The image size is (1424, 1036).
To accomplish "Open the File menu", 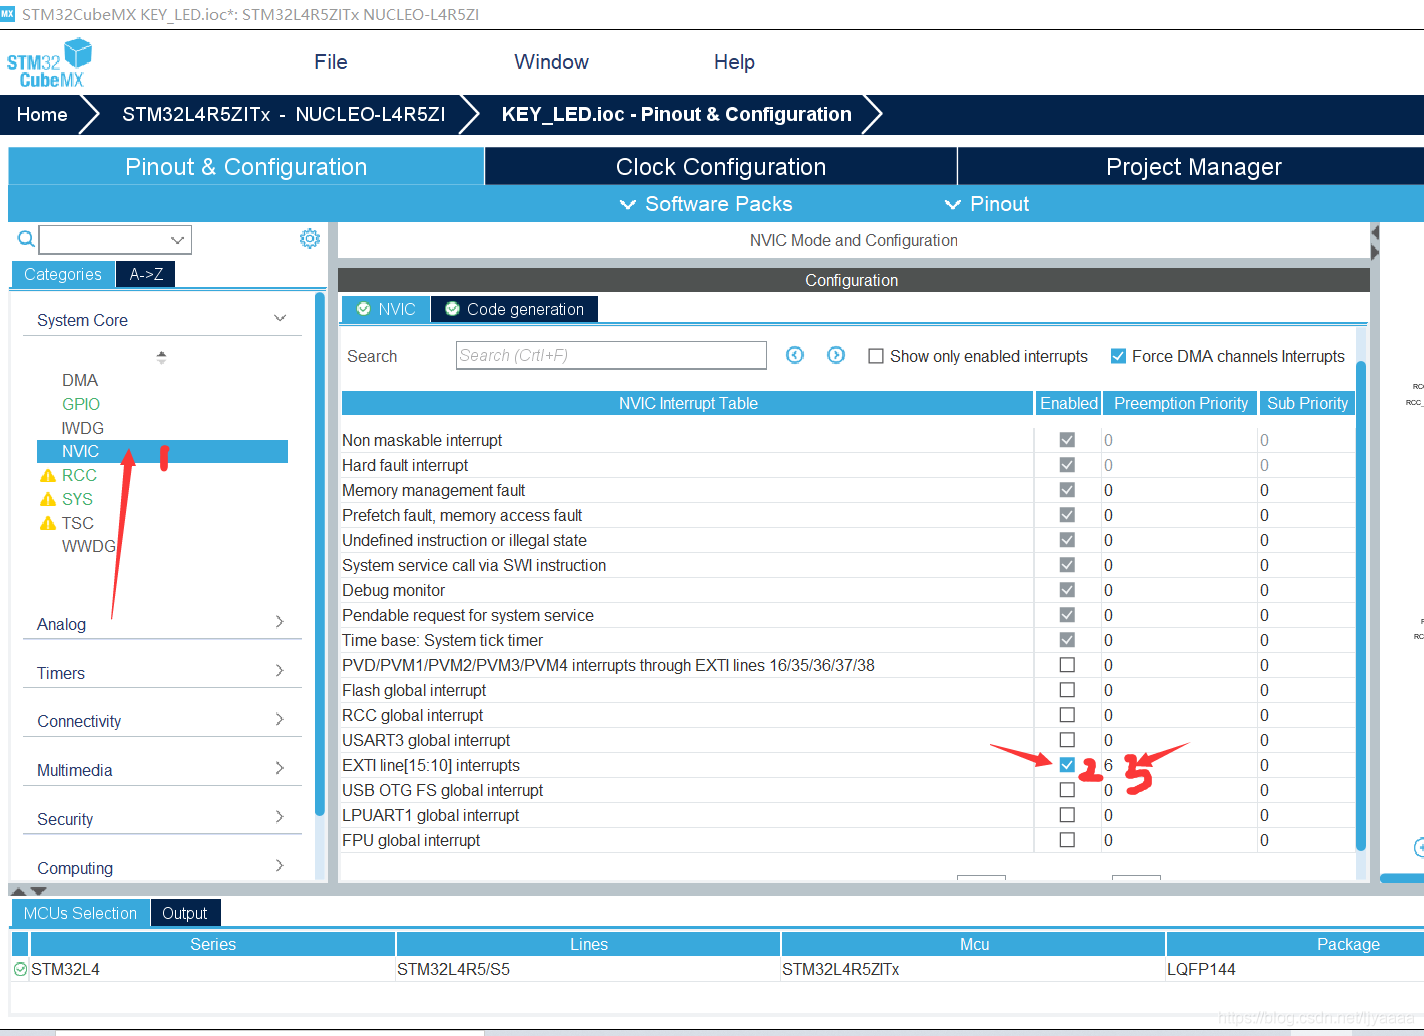I will tap(331, 62).
